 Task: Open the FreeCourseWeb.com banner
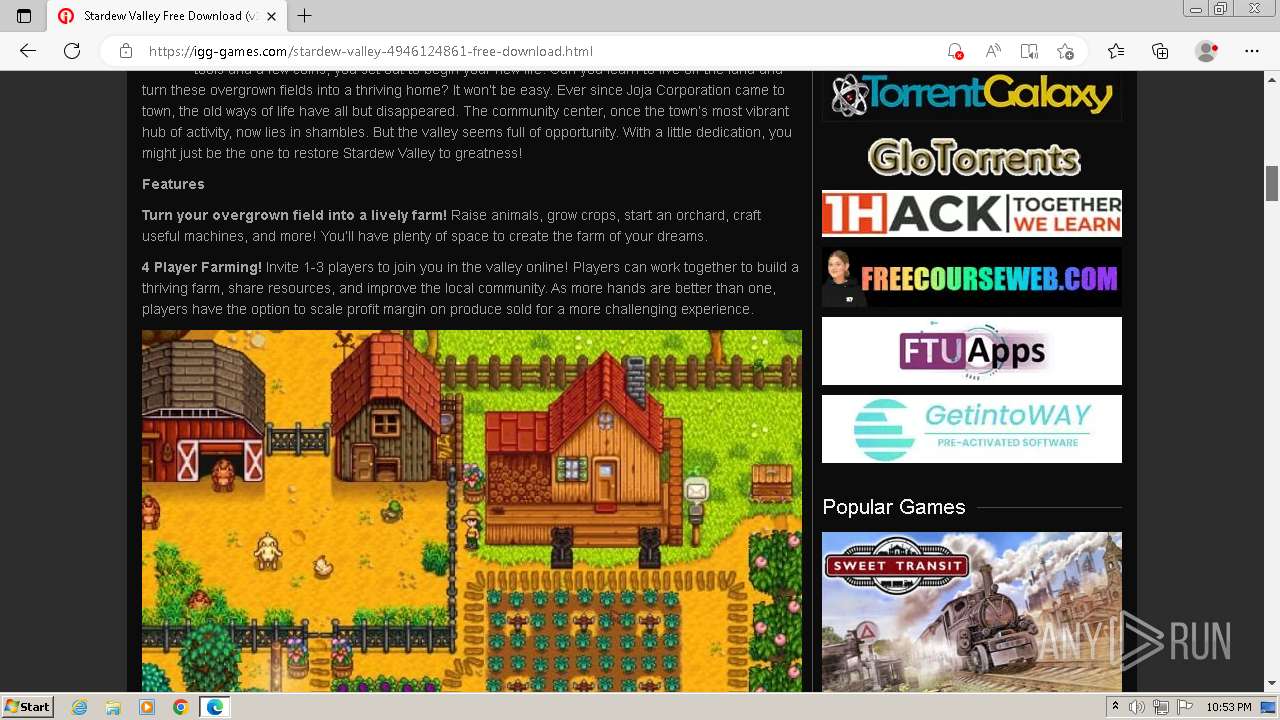pos(972,277)
